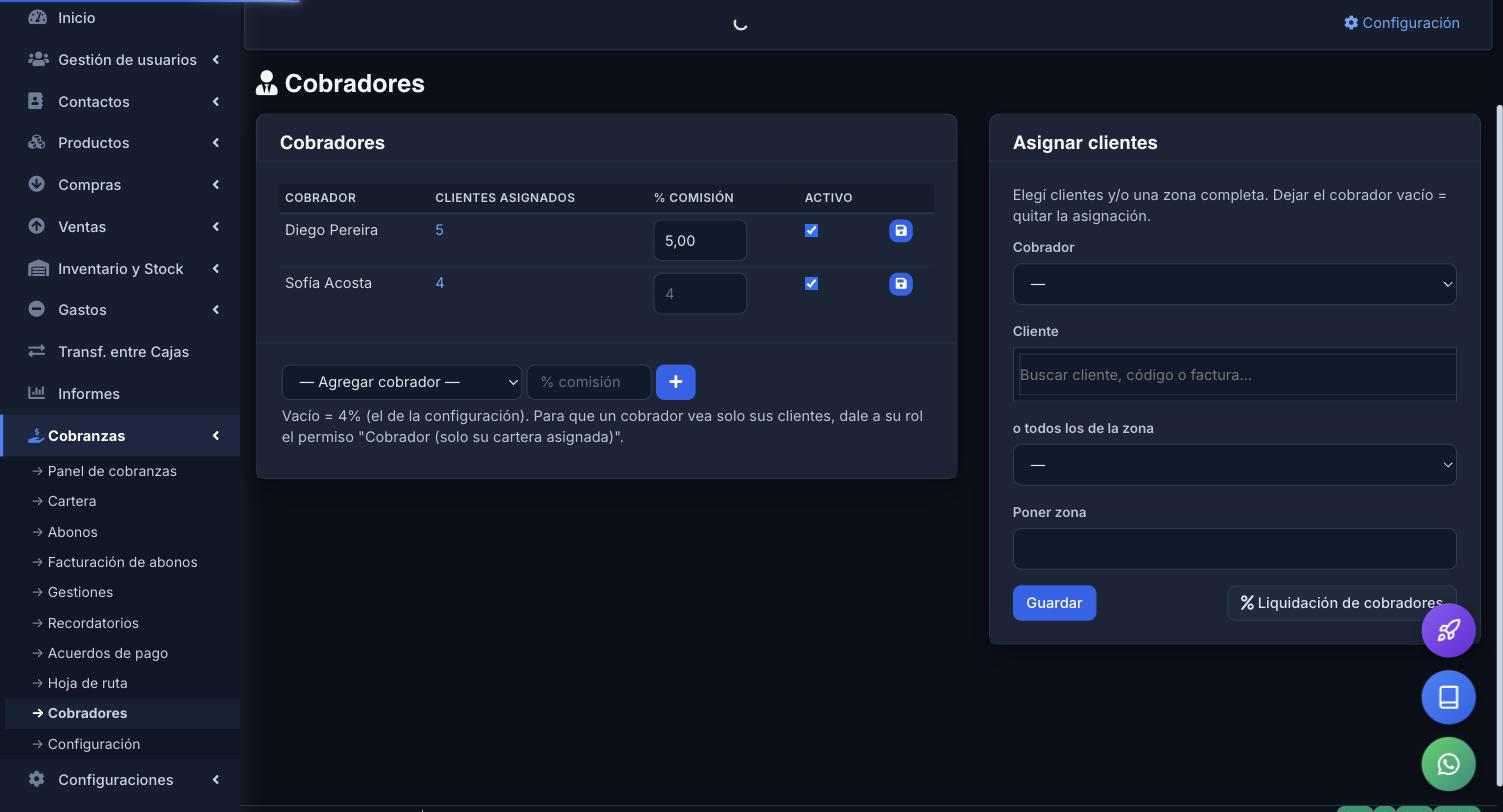Expand the Configuraciones menu chevron
This screenshot has height=812, width=1503.
coord(215,779)
